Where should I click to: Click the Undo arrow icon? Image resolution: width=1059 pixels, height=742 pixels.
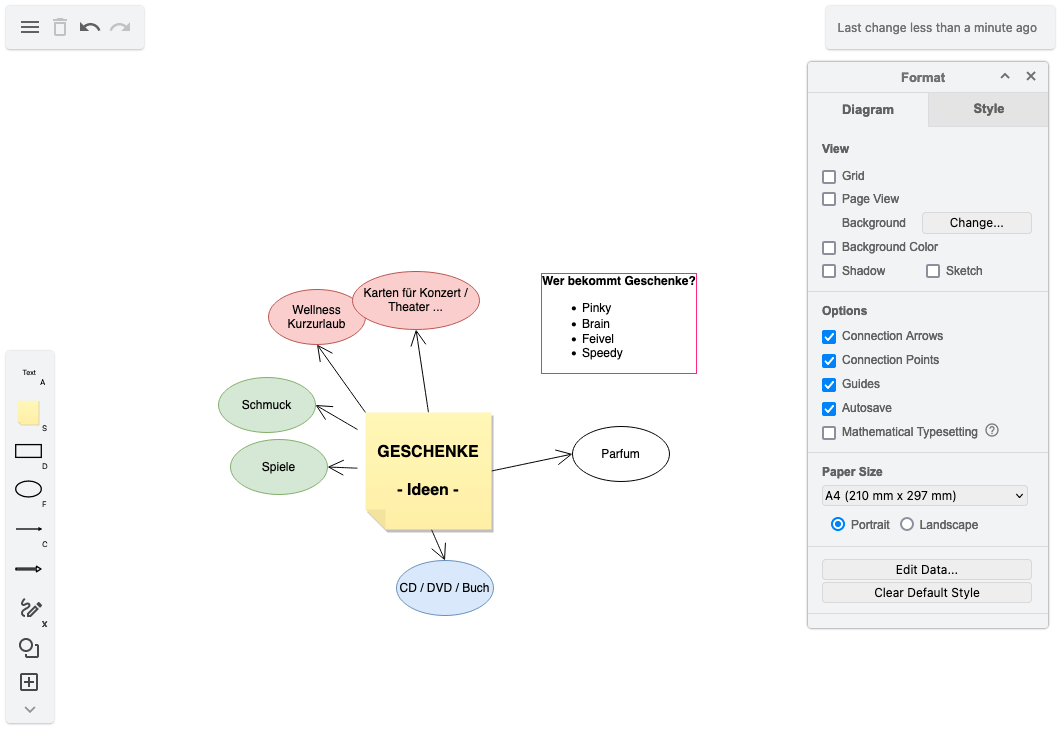(x=89, y=27)
